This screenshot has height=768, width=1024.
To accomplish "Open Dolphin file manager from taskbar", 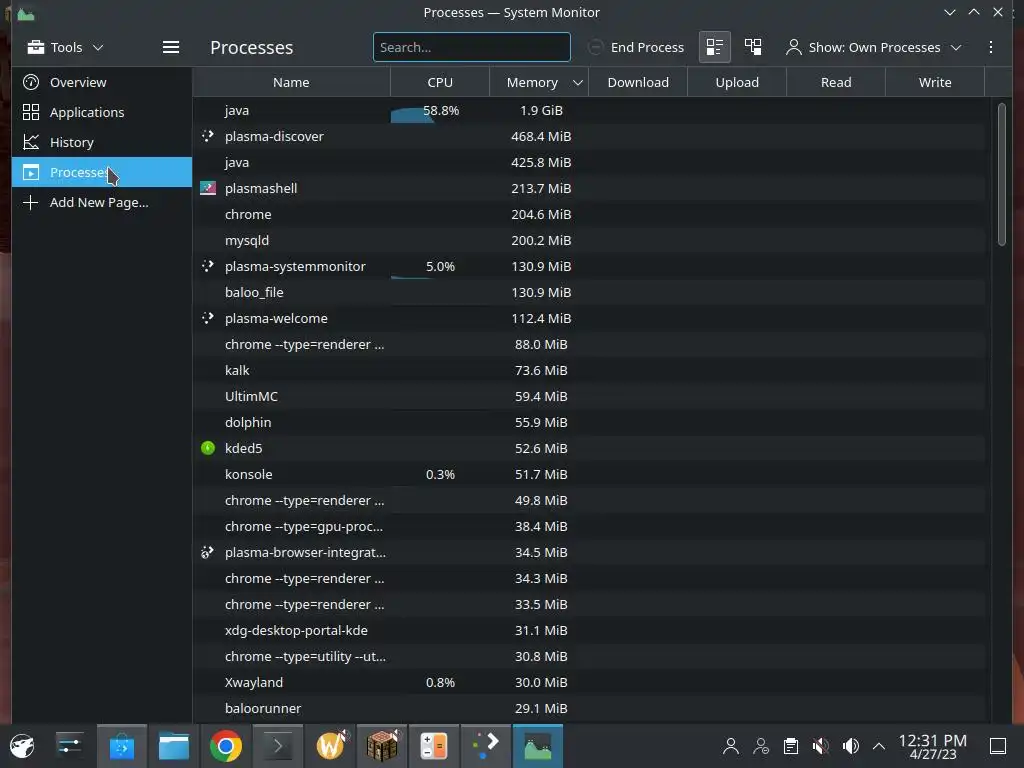I will coord(174,746).
